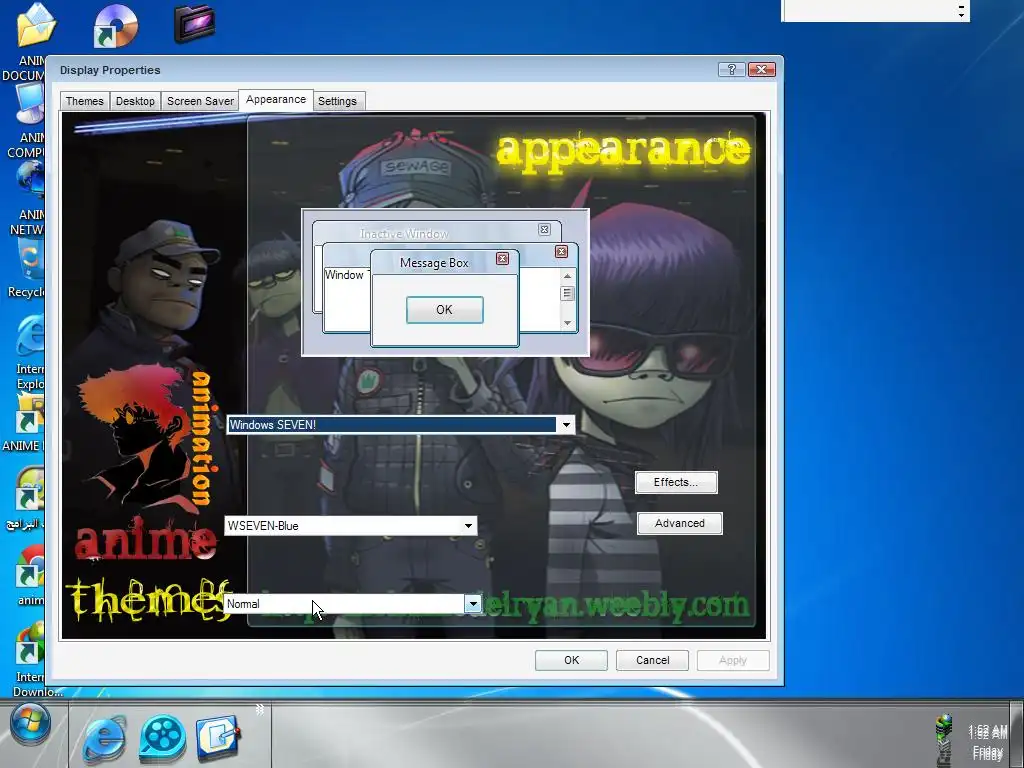Open the Internet Download shortcut icon
This screenshot has height=768, width=1024.
point(30,645)
